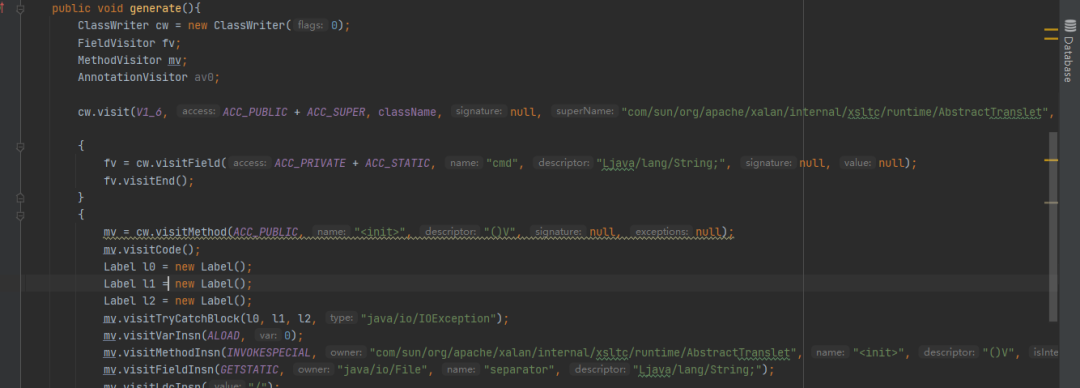1080x388 pixels.
Task: Click the "GETSTATIC" opcode constant
Action: pyautogui.click(x=250, y=370)
